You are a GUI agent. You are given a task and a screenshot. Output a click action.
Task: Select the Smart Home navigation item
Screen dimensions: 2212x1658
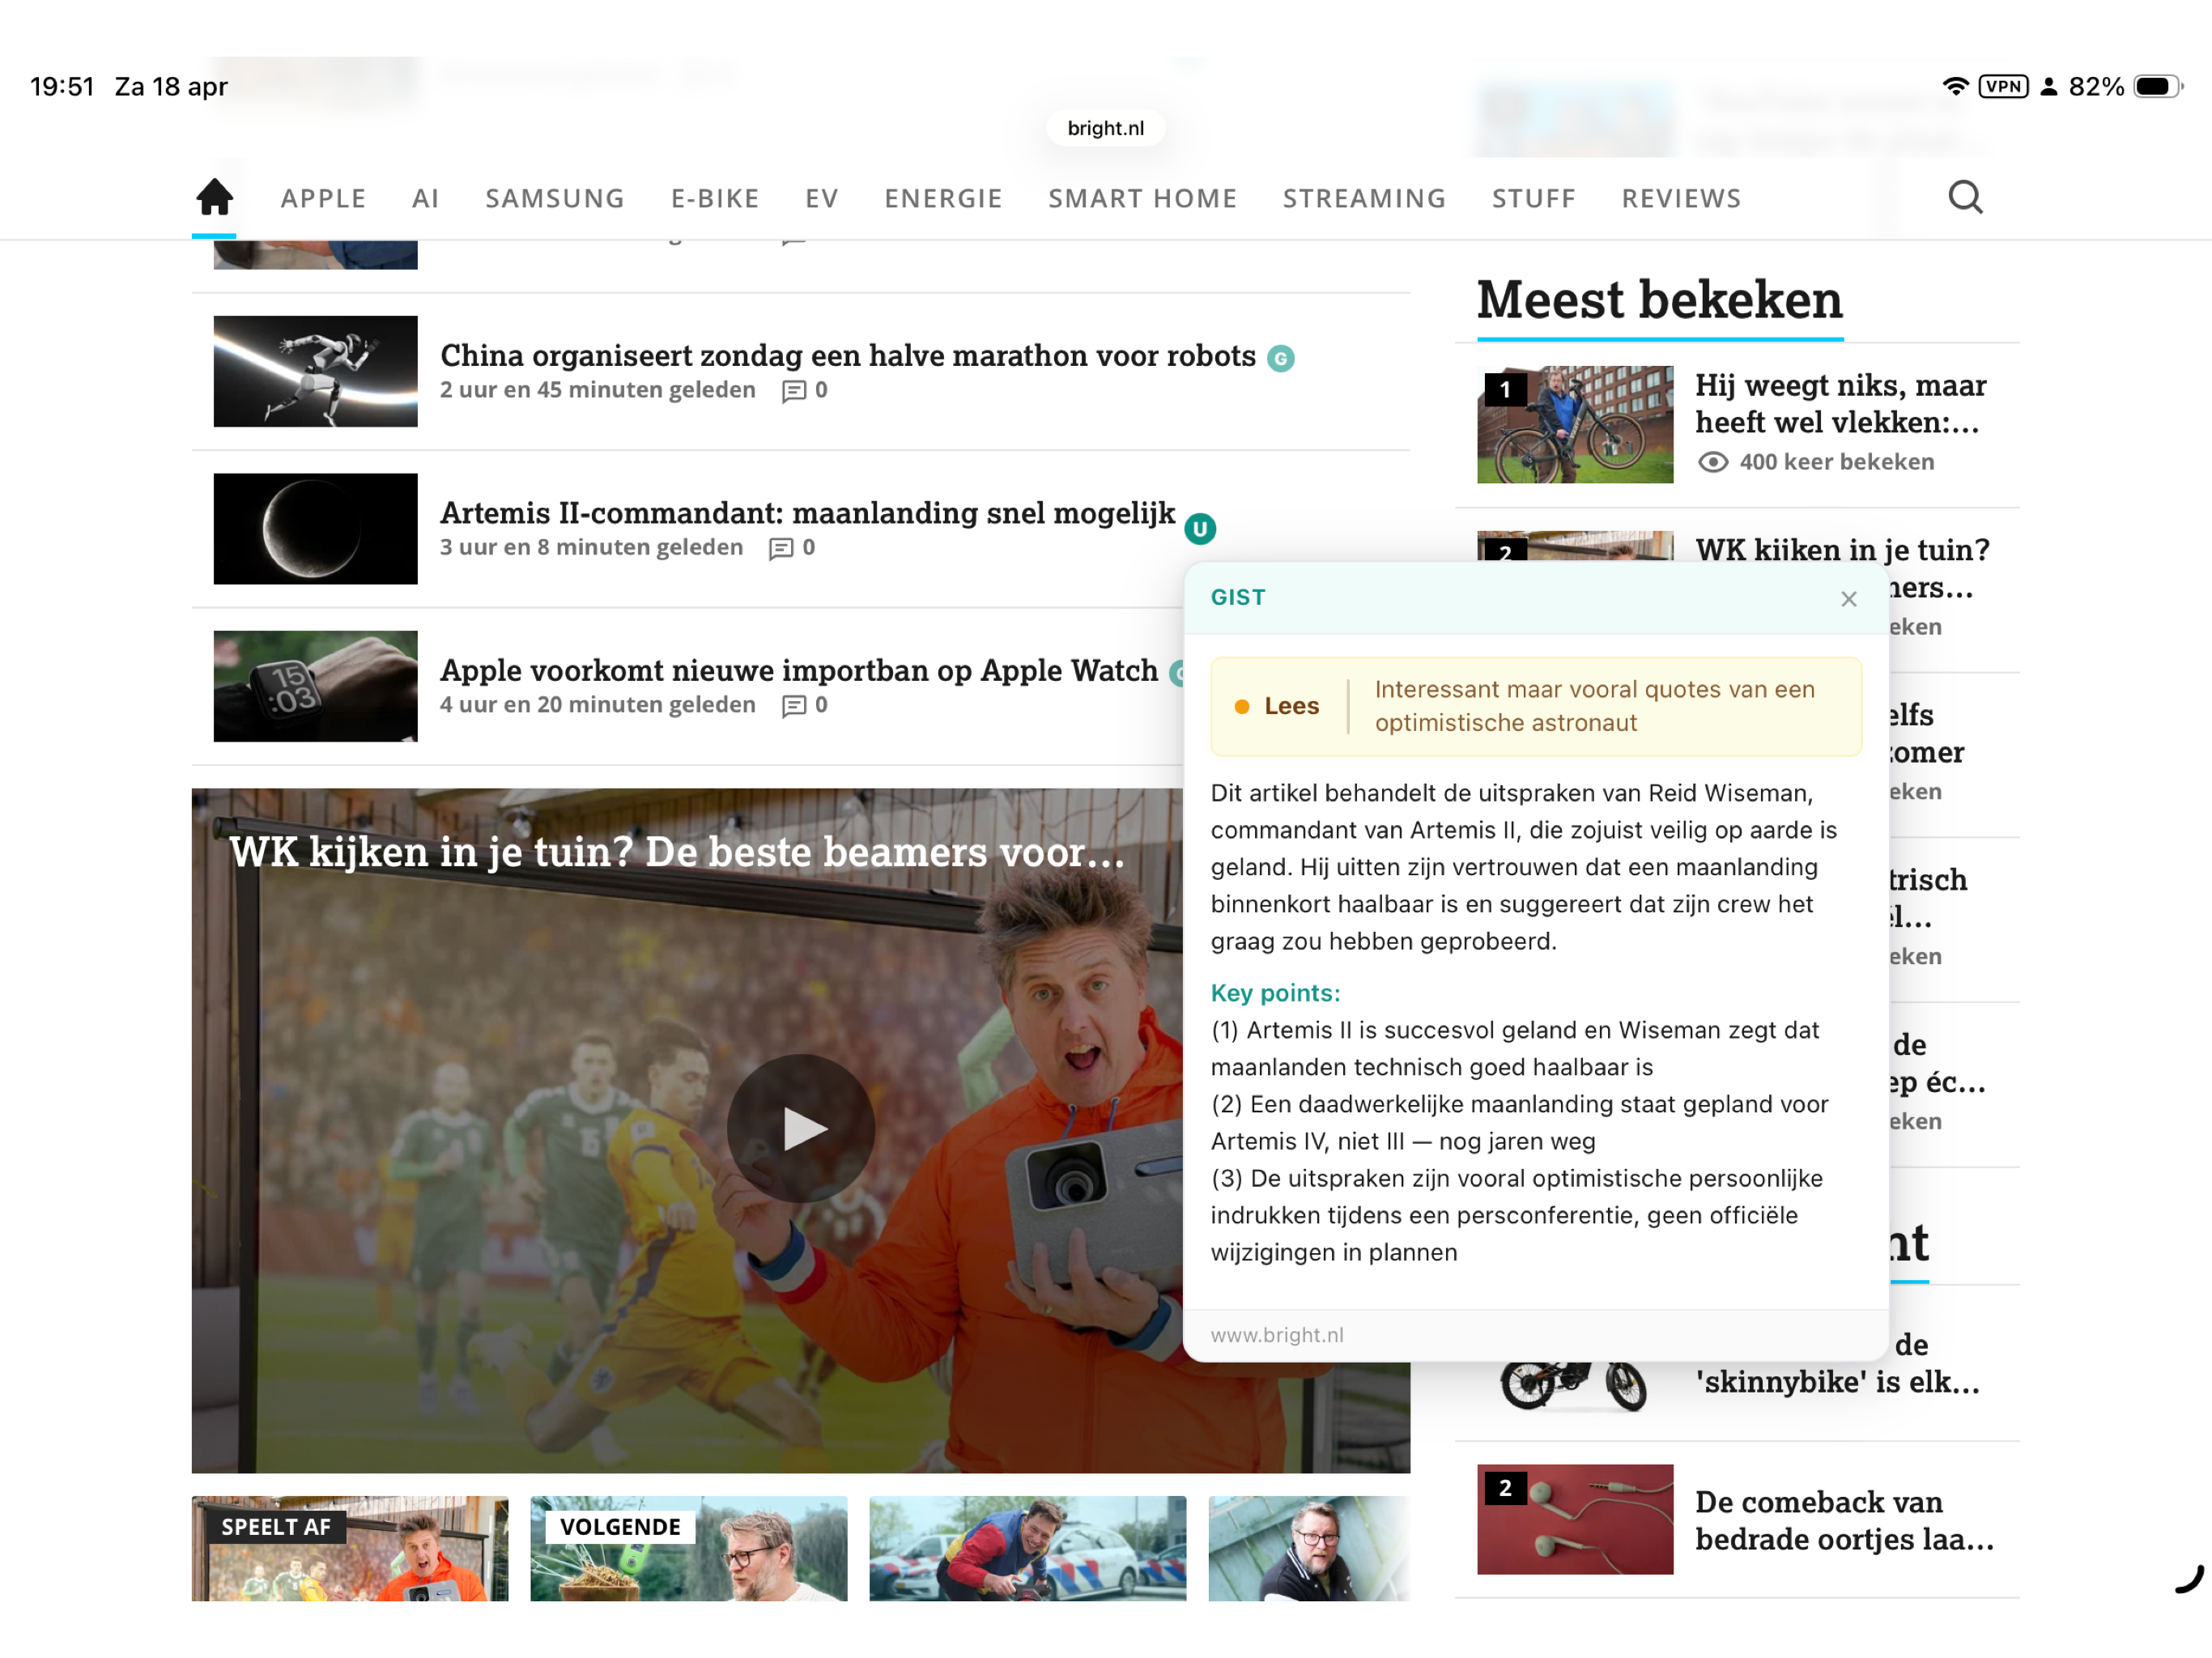point(1142,198)
